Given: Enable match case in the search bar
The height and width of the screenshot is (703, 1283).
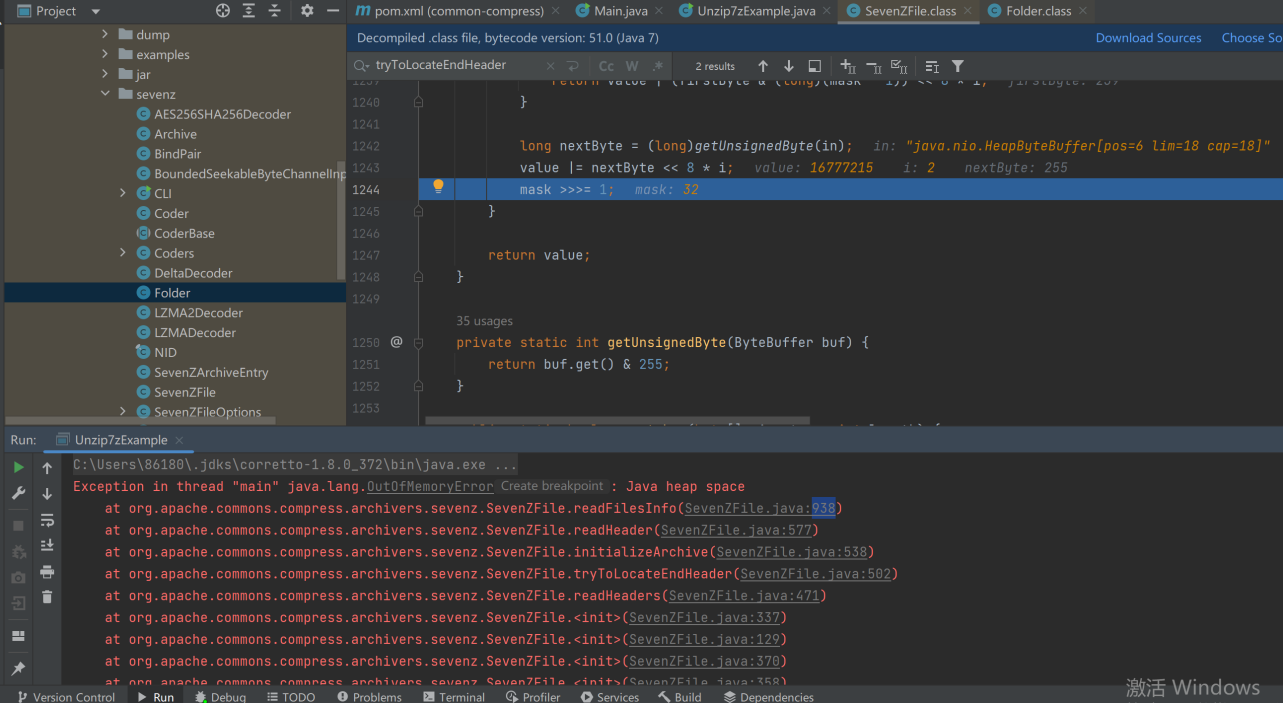Looking at the screenshot, I should (x=606, y=66).
